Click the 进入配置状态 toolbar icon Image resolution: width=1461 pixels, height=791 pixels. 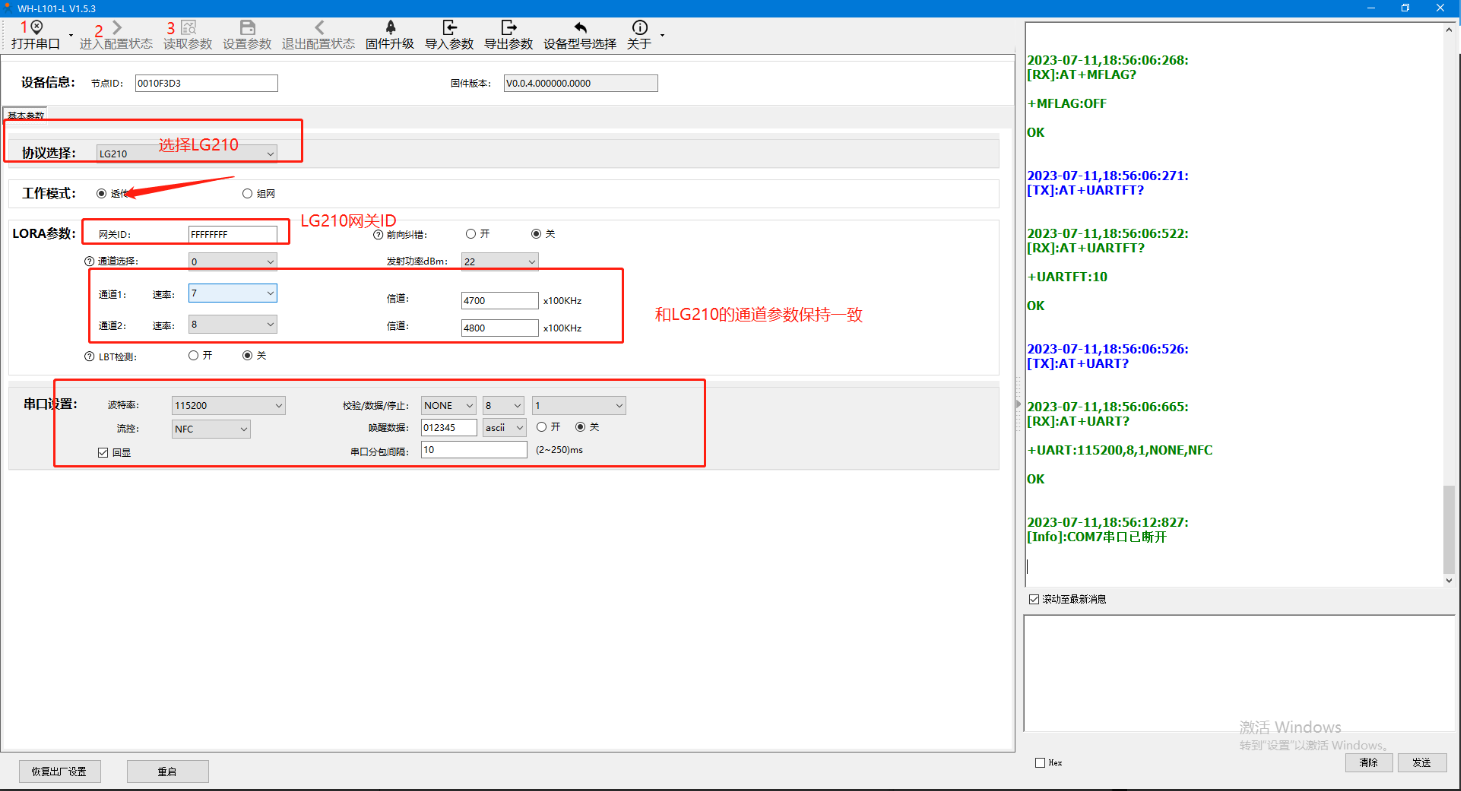117,28
